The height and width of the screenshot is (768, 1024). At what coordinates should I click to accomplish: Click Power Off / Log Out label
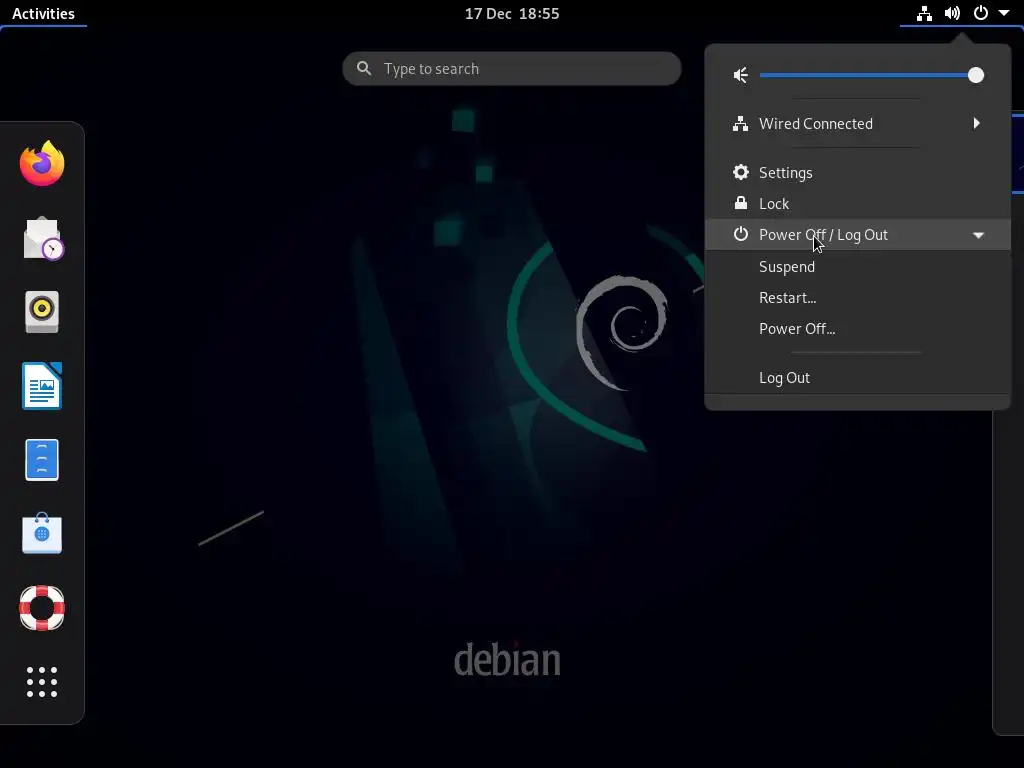pyautogui.click(x=823, y=234)
